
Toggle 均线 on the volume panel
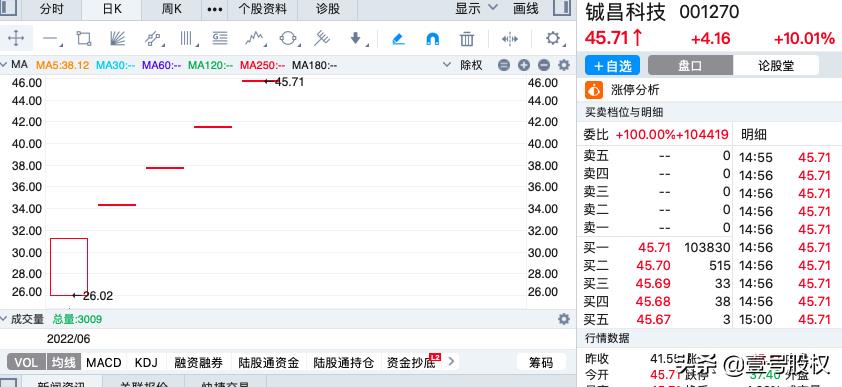pyautogui.click(x=63, y=362)
